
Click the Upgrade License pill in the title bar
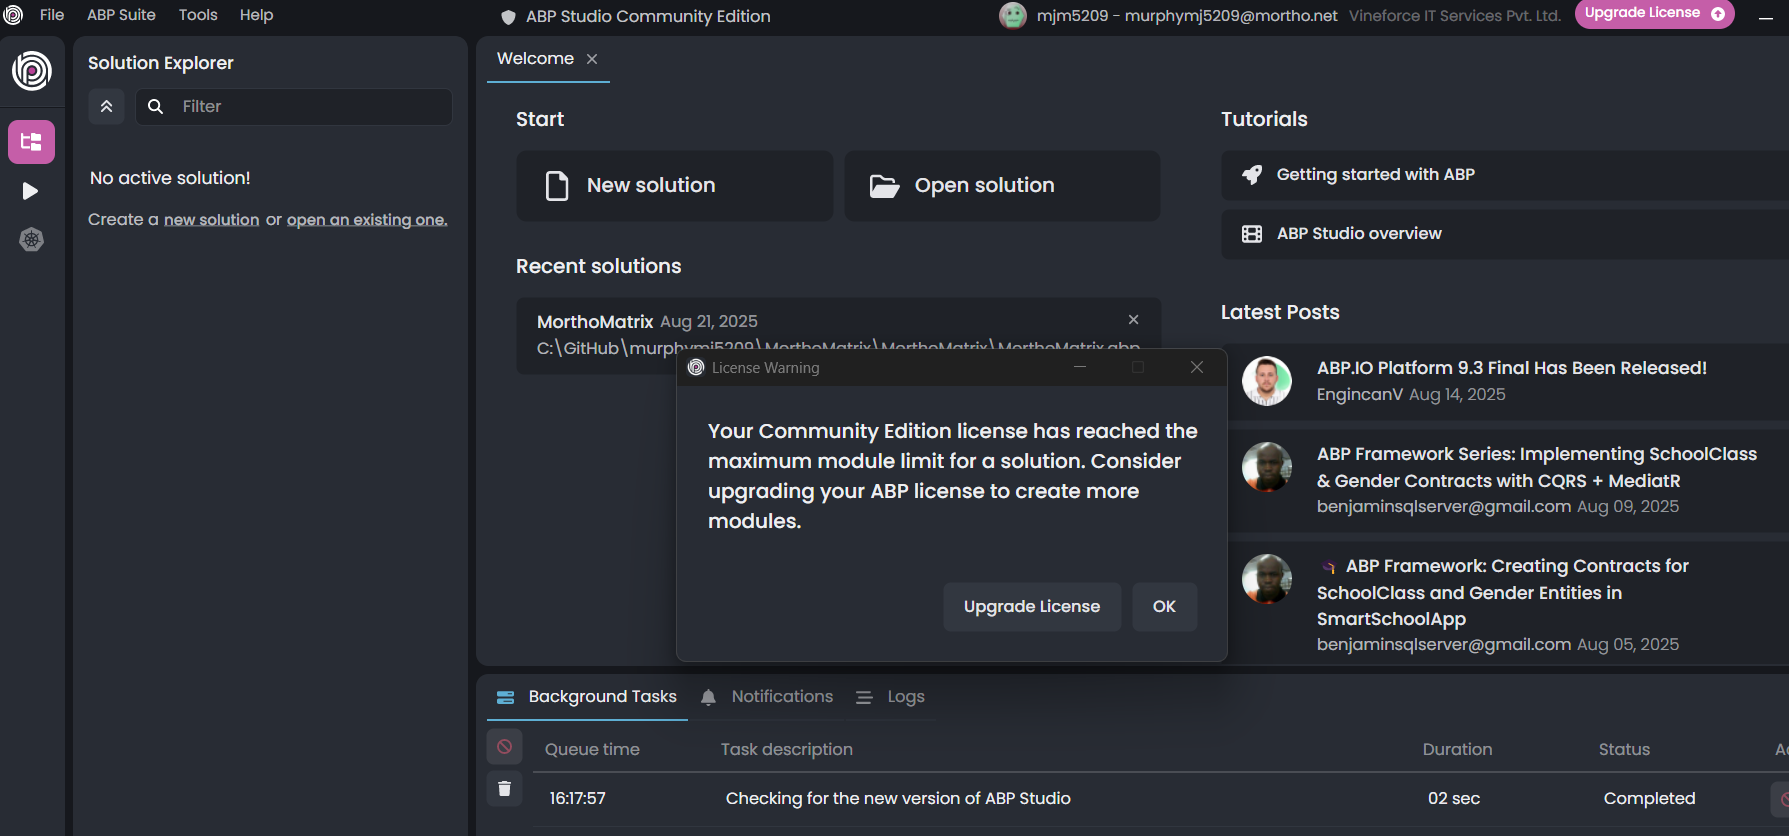pos(1655,14)
